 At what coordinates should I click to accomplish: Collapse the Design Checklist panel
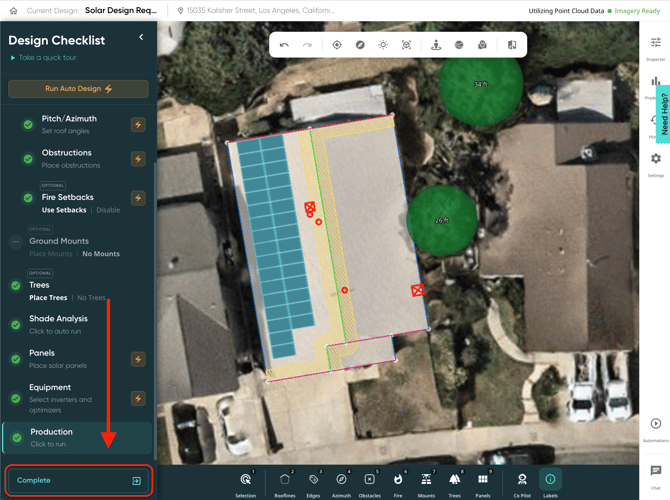[141, 37]
